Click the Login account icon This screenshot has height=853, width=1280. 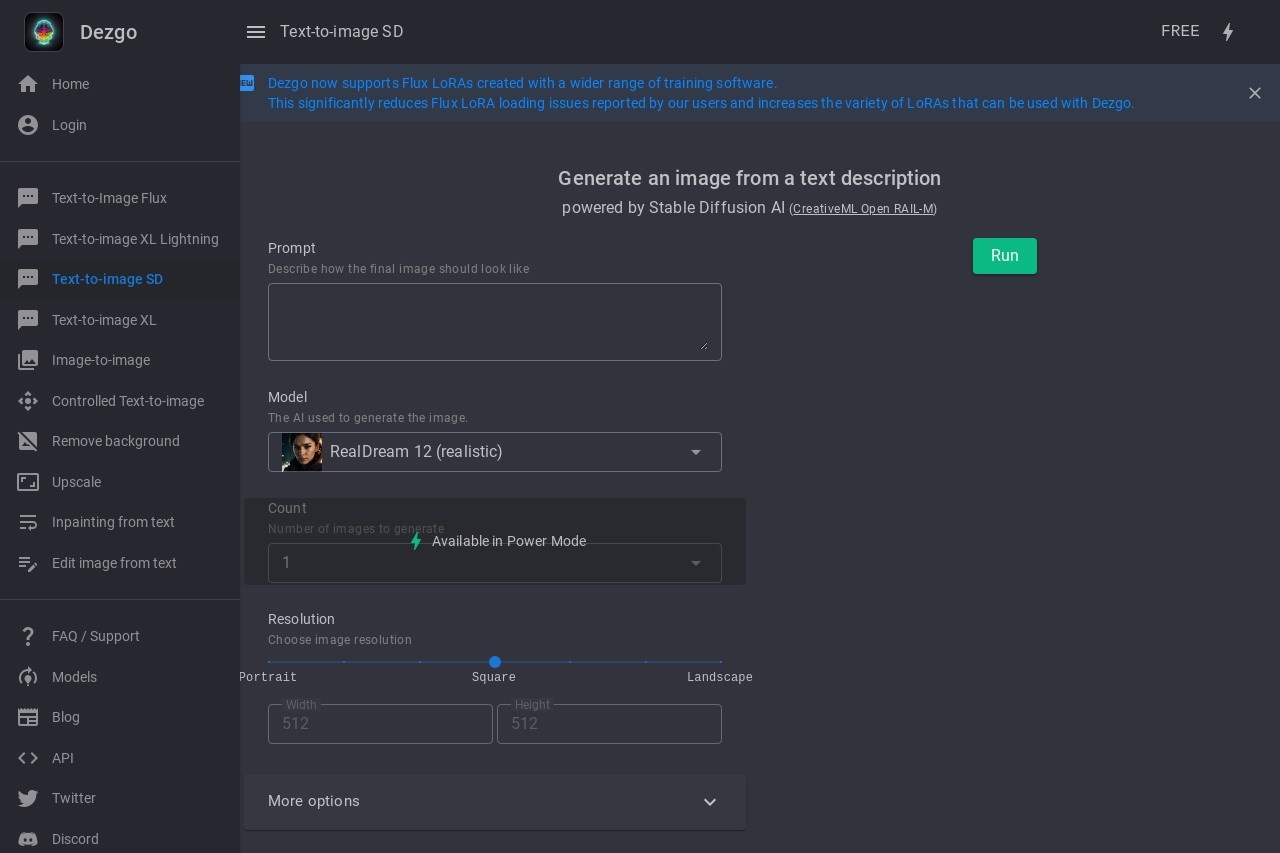coord(28,125)
